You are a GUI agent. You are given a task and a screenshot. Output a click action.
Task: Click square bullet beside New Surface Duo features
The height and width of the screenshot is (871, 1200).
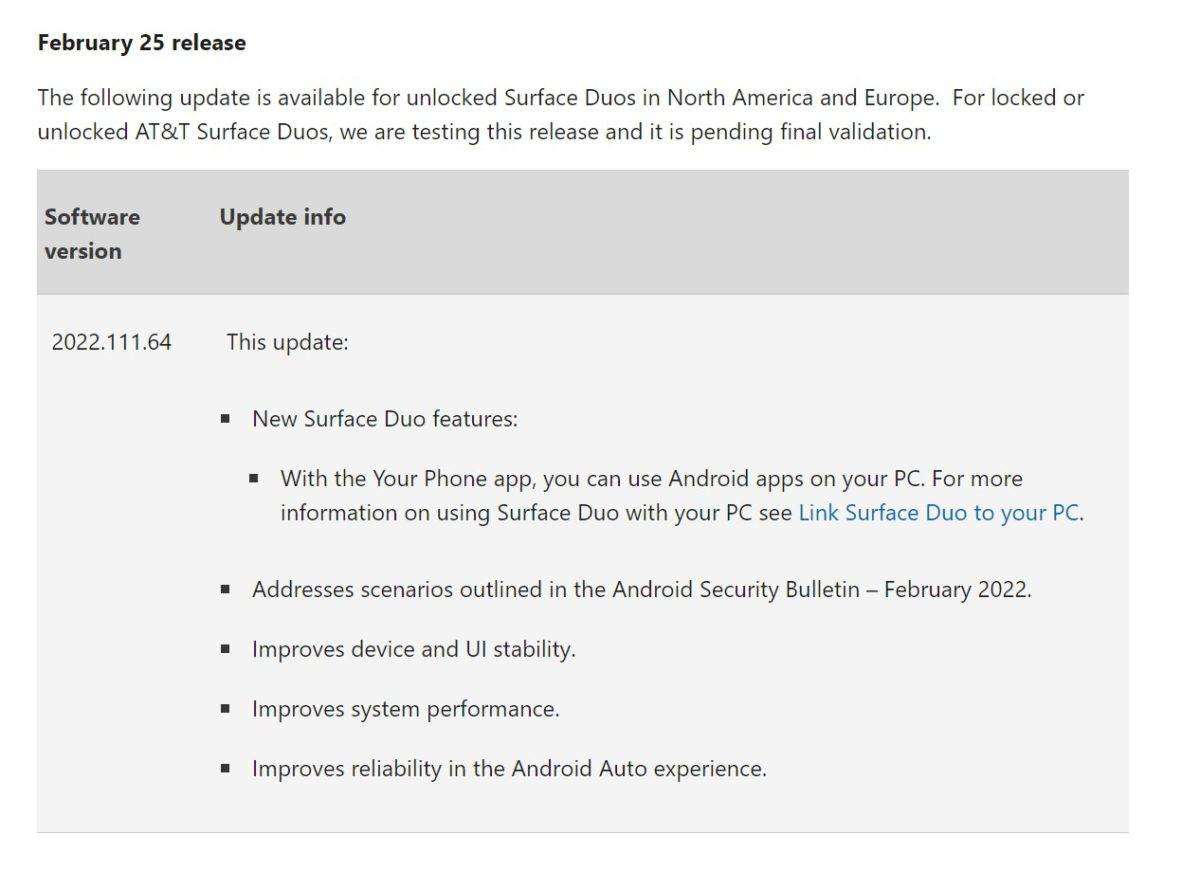pyautogui.click(x=226, y=419)
